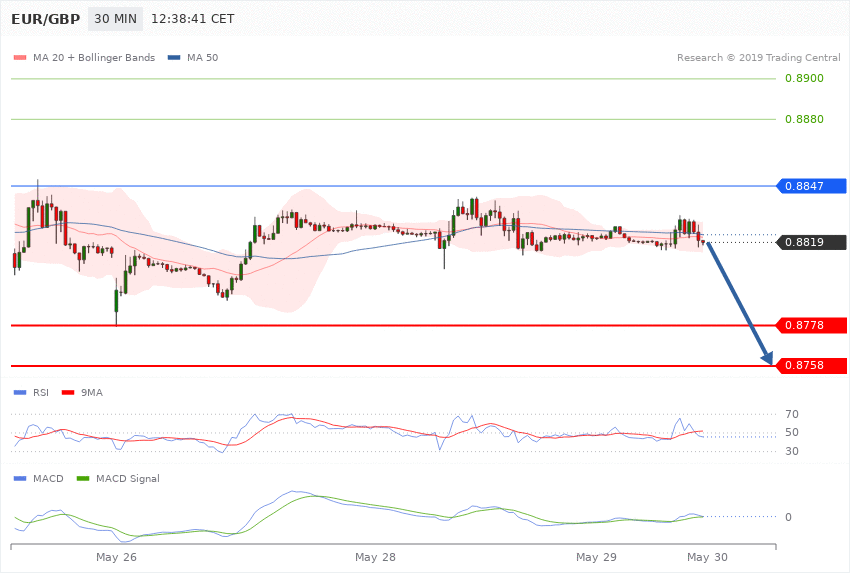Click the MA 50 legend color swatch

(174, 57)
